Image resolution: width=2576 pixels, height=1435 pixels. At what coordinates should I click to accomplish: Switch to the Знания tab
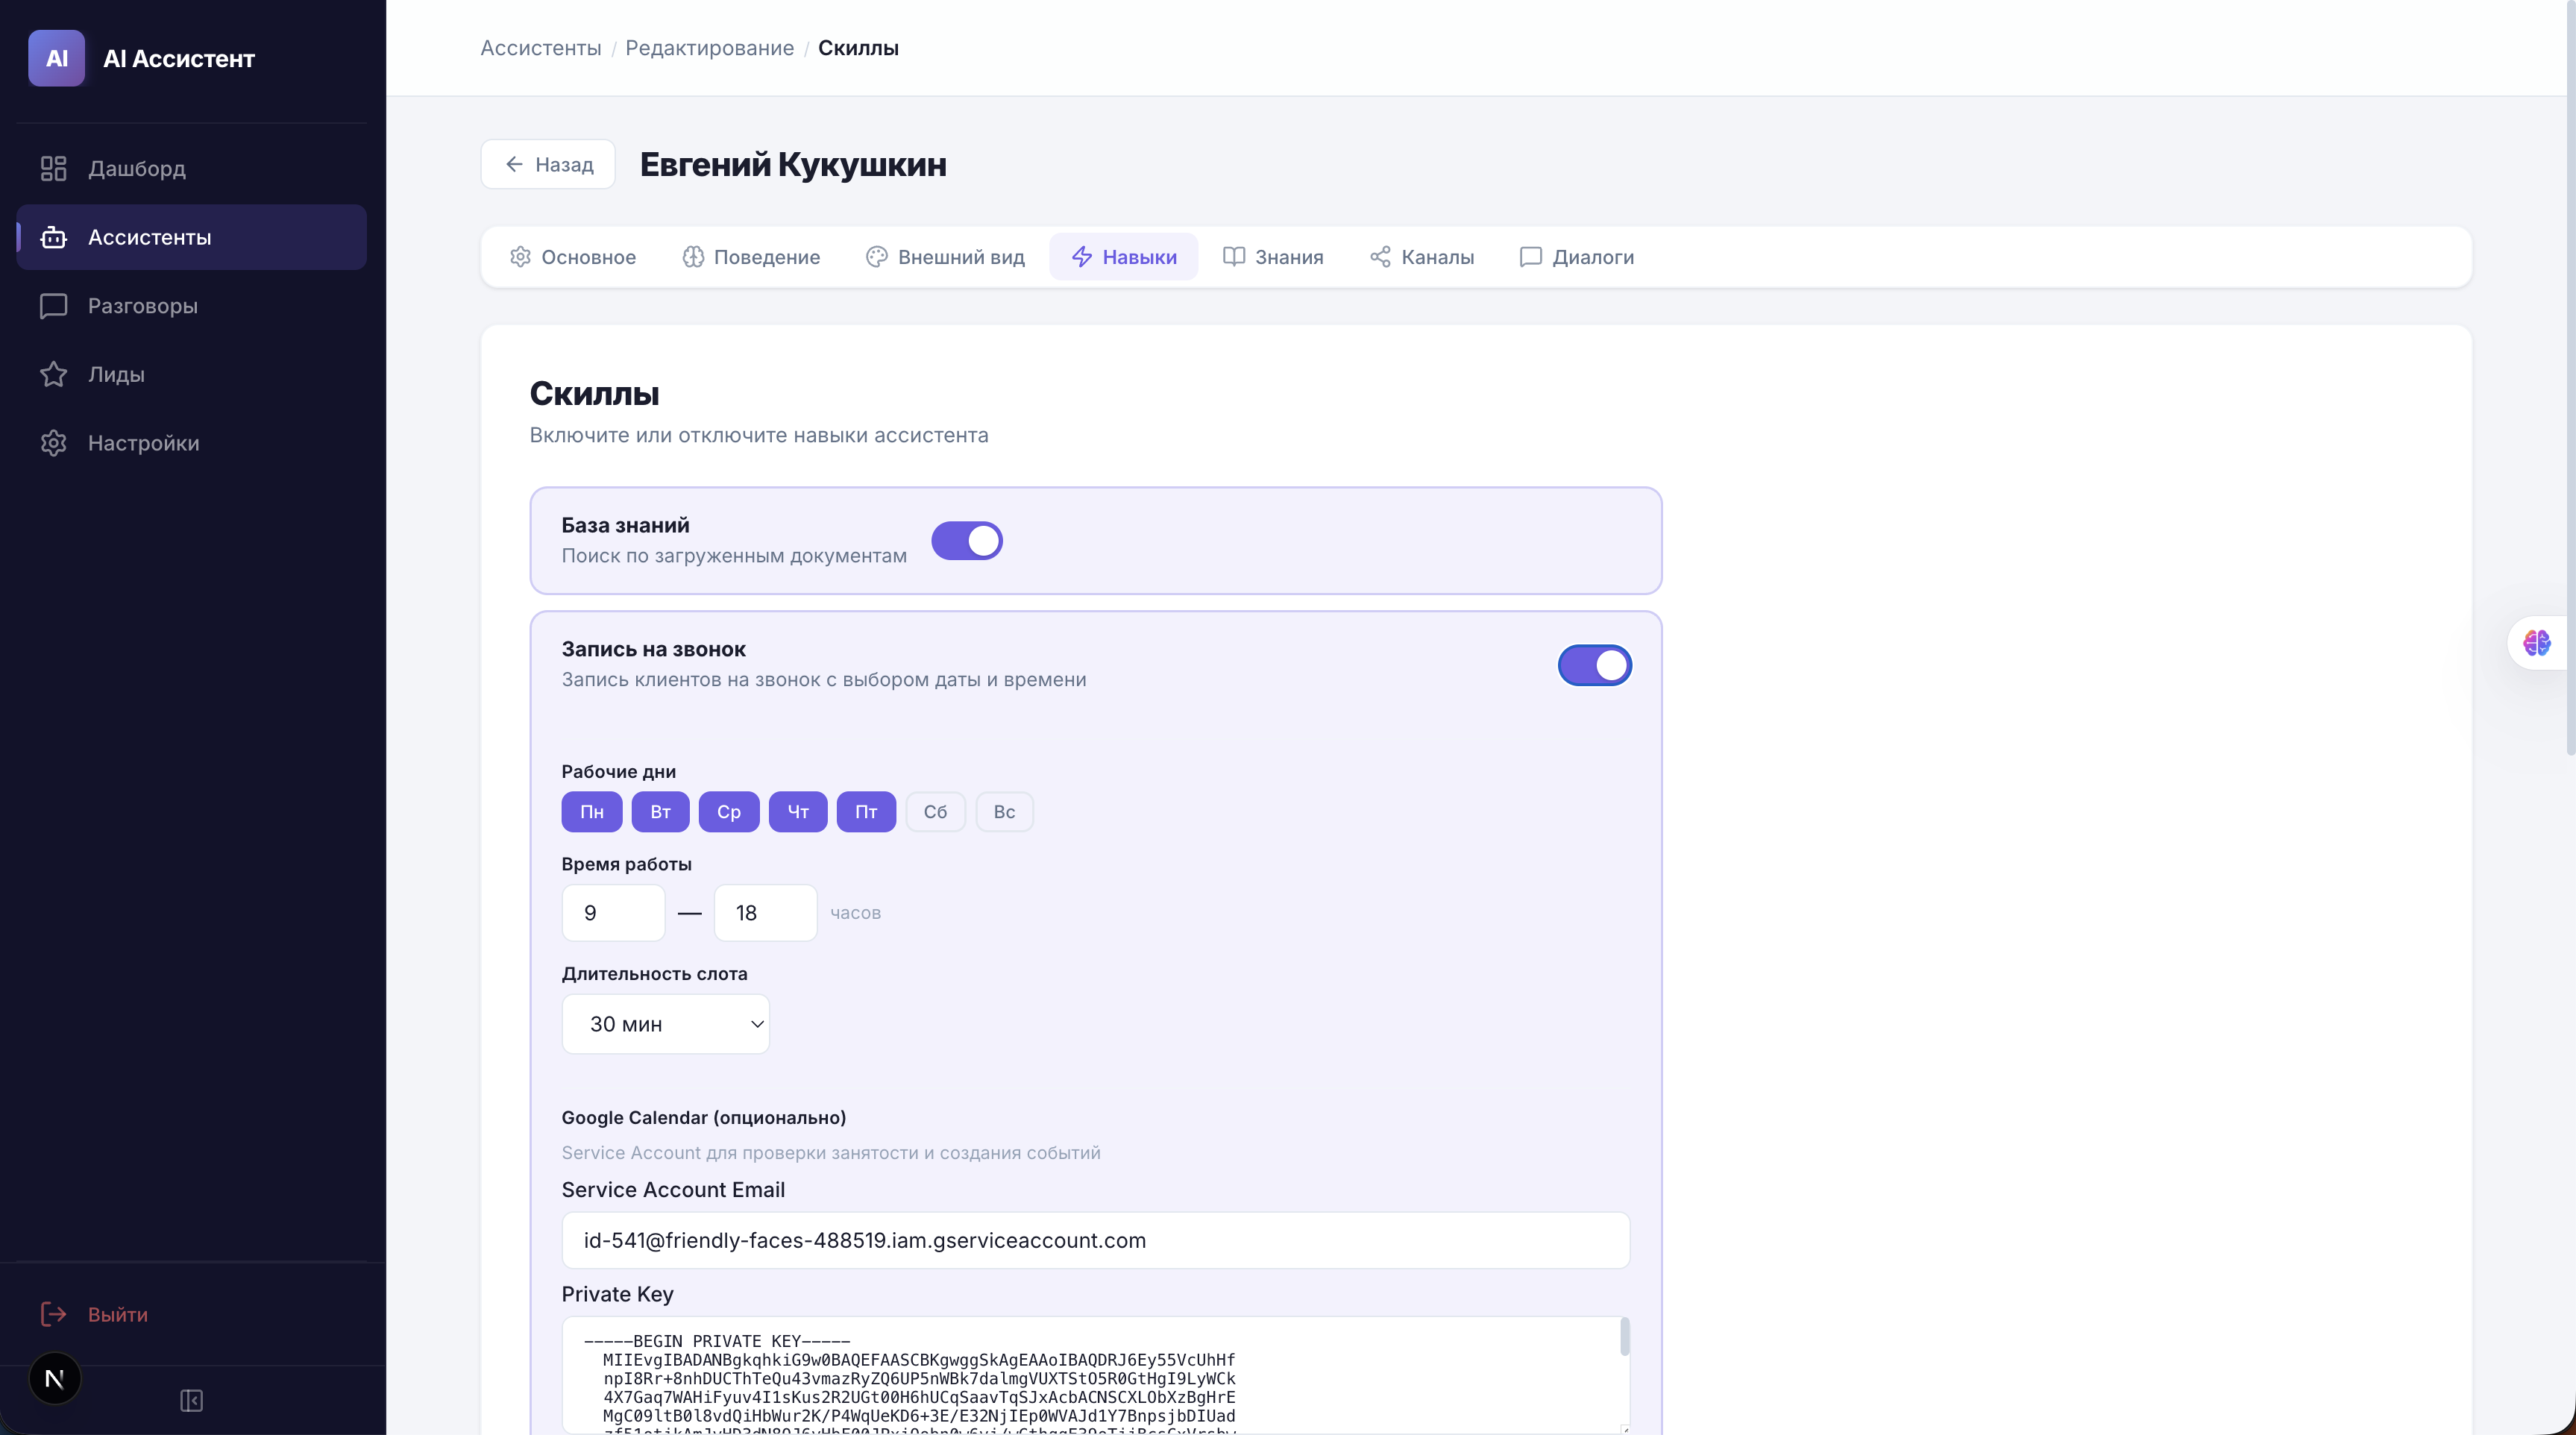1273,257
